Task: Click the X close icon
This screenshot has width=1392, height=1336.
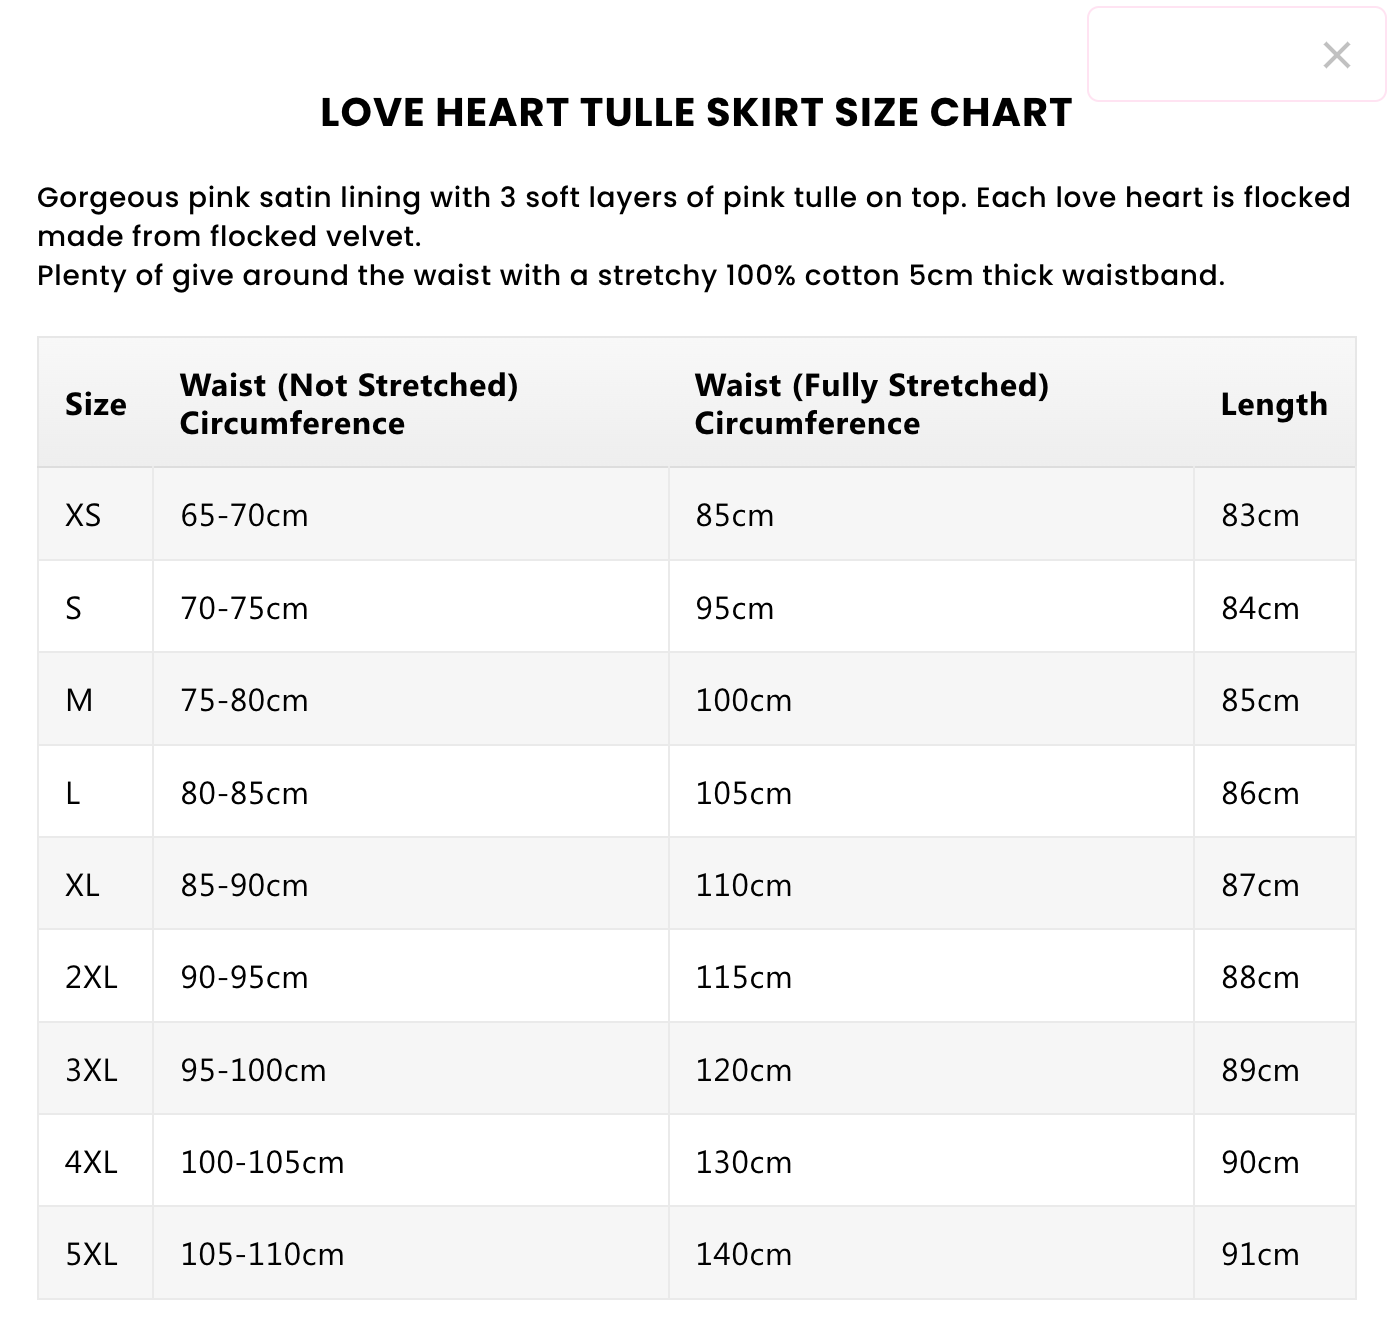Action: 1336,55
